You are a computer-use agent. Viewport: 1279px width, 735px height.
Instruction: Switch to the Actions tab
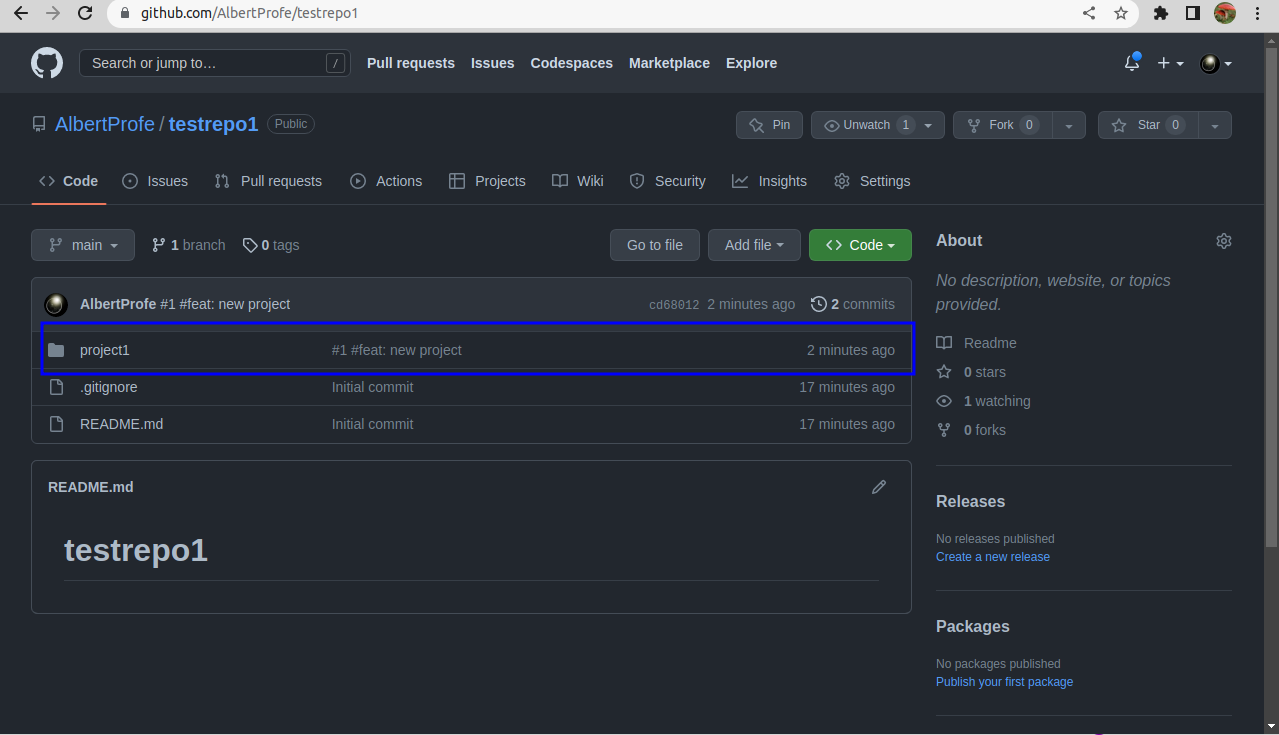click(386, 181)
